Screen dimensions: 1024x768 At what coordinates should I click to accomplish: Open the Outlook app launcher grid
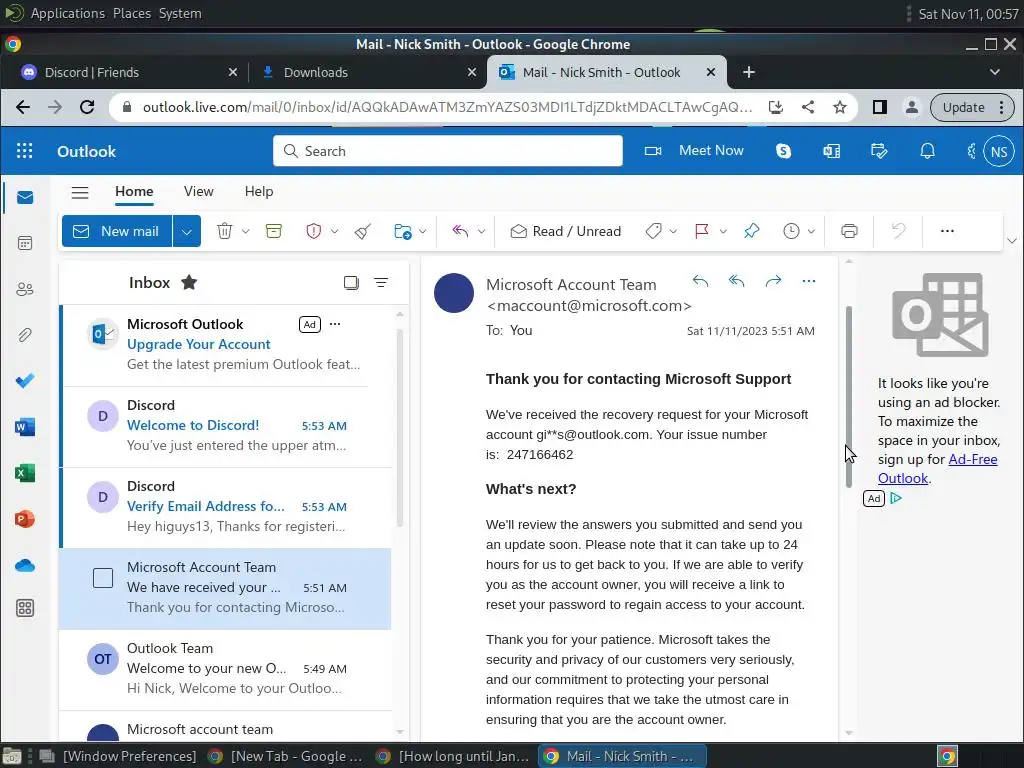tap(24, 151)
